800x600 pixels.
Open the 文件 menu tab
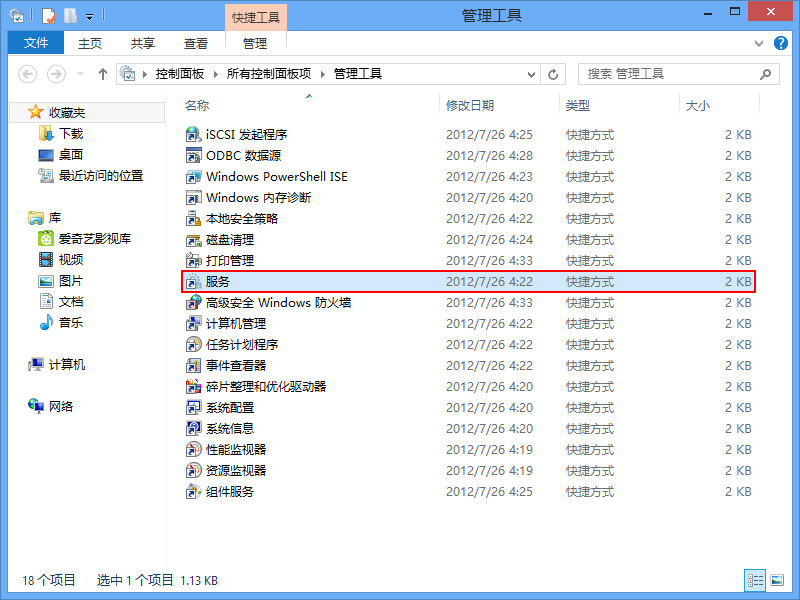[36, 43]
